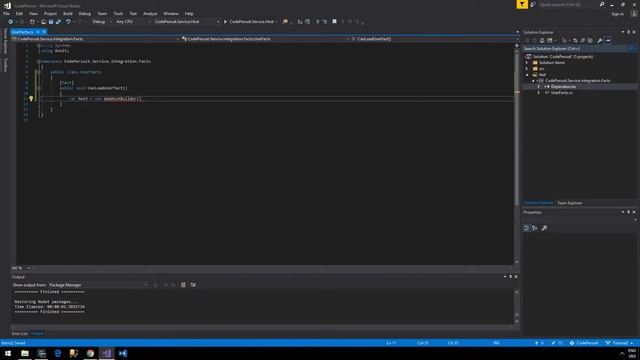Screen dimensions: 640x360
Task: Open the Project menu
Action: [x=50, y=13]
